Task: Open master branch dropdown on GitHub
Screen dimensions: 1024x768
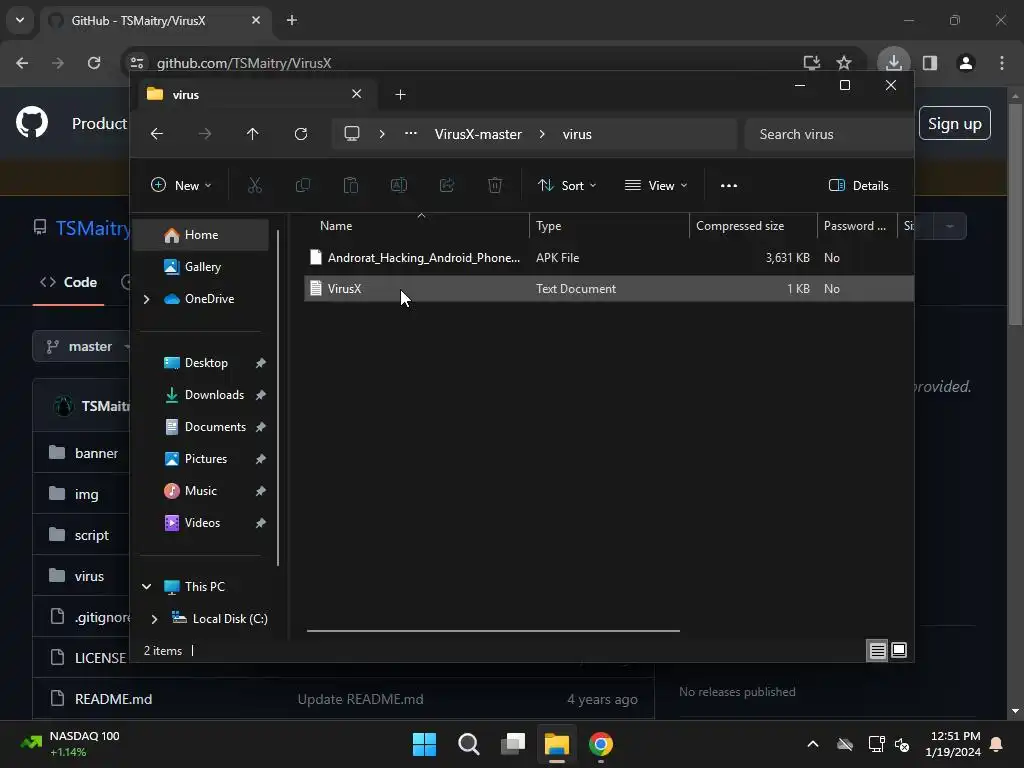Action: click(82, 346)
